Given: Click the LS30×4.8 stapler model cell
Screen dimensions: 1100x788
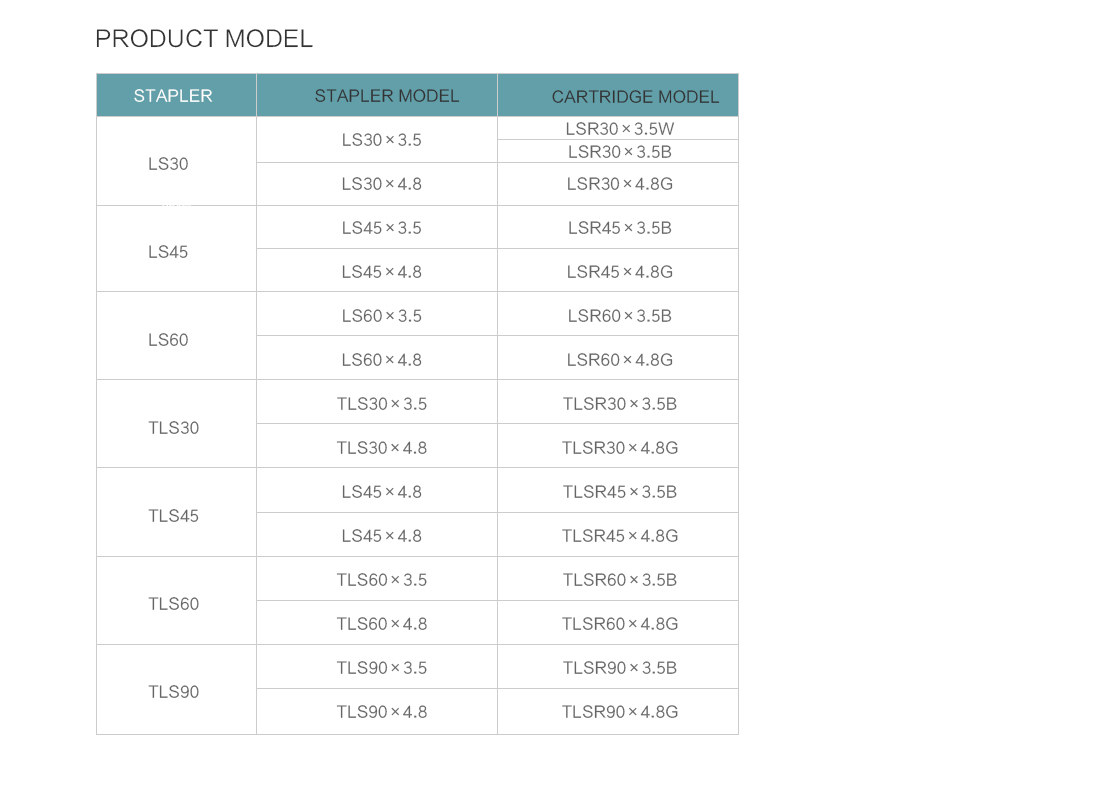Looking at the screenshot, I should [377, 185].
